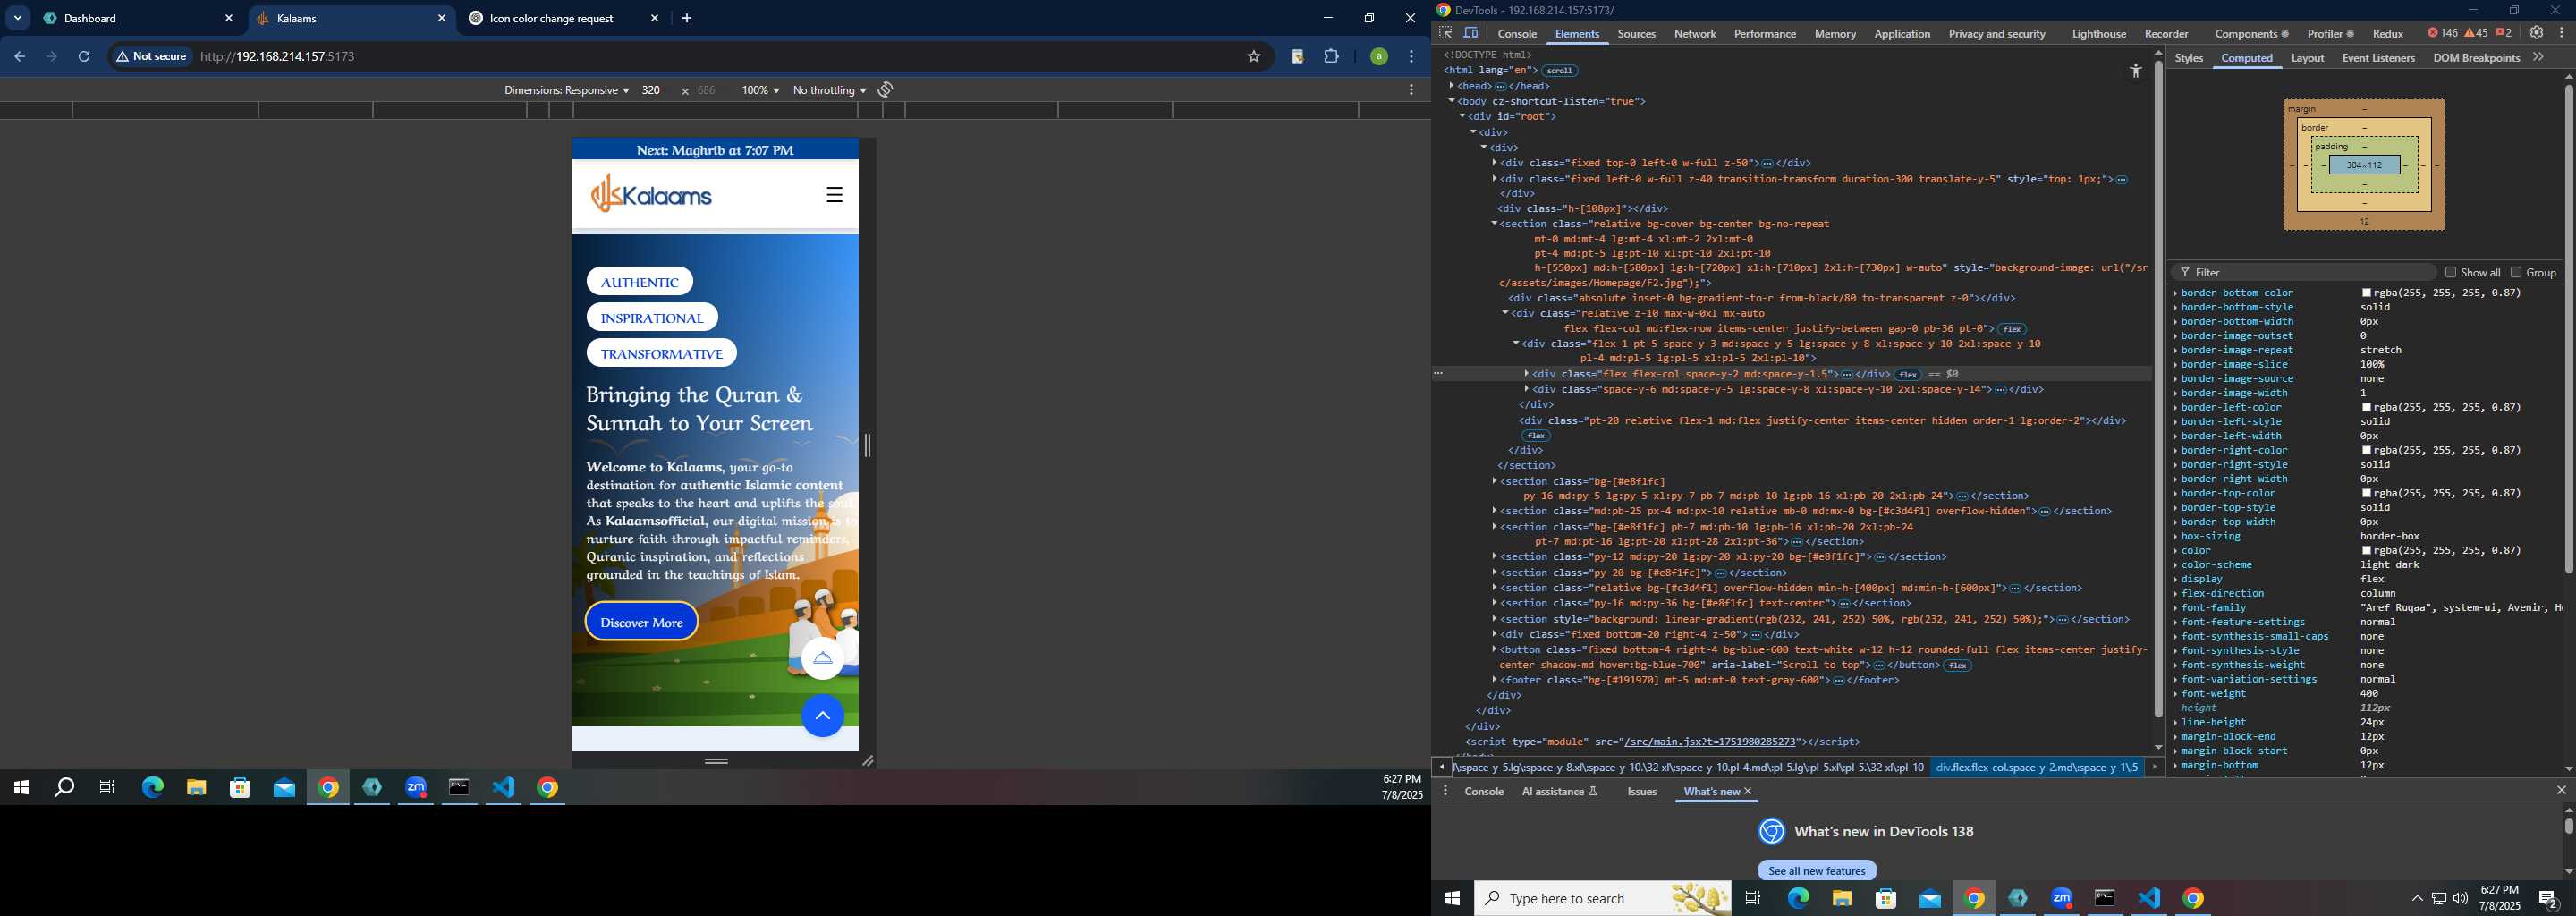
Task: Collapse the body element in DOM tree
Action: tap(1451, 101)
